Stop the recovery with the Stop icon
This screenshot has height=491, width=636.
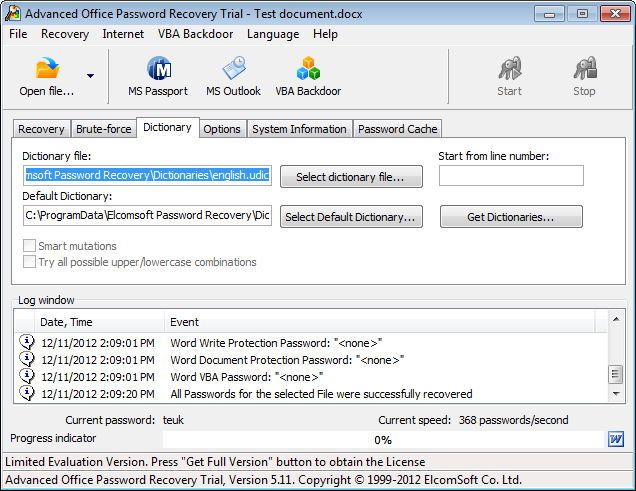coord(585,68)
